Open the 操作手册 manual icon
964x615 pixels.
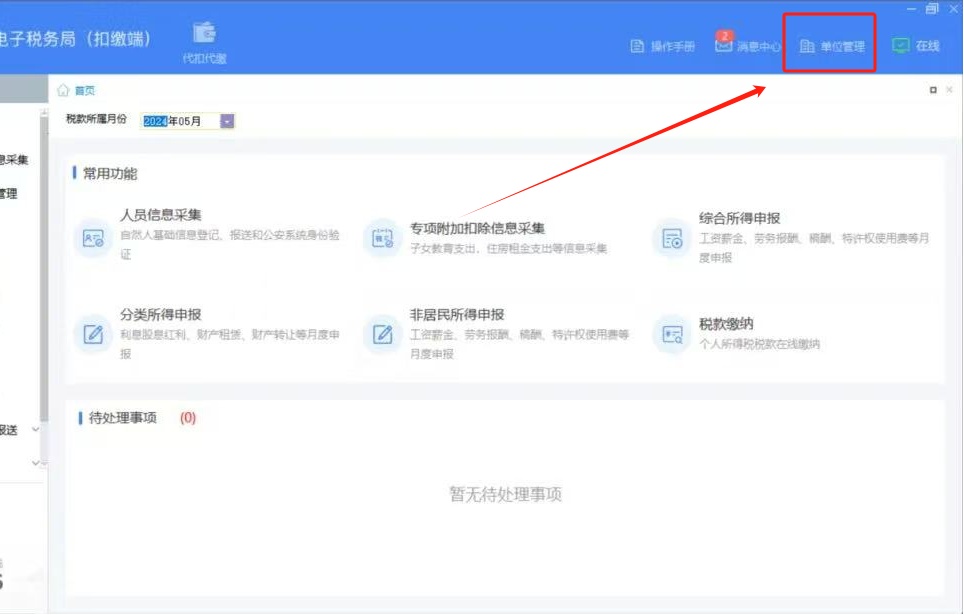638,46
